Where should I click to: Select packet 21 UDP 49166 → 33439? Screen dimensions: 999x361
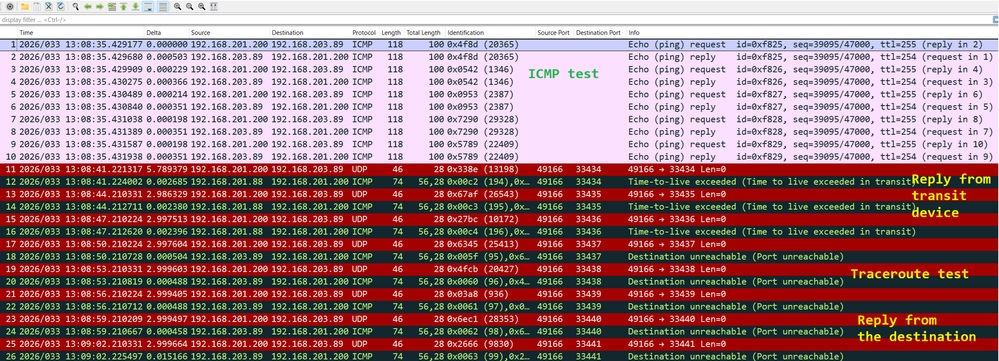(x=500, y=294)
